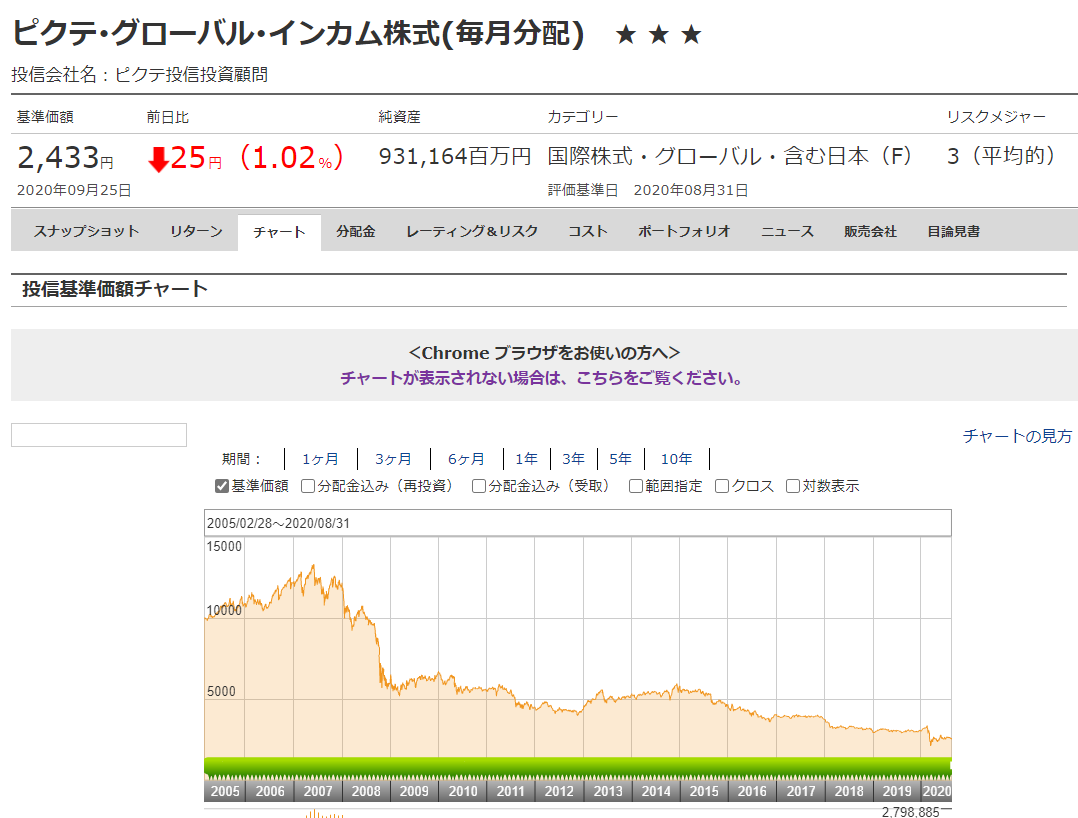Open the 販売会社 tab

coord(870,232)
